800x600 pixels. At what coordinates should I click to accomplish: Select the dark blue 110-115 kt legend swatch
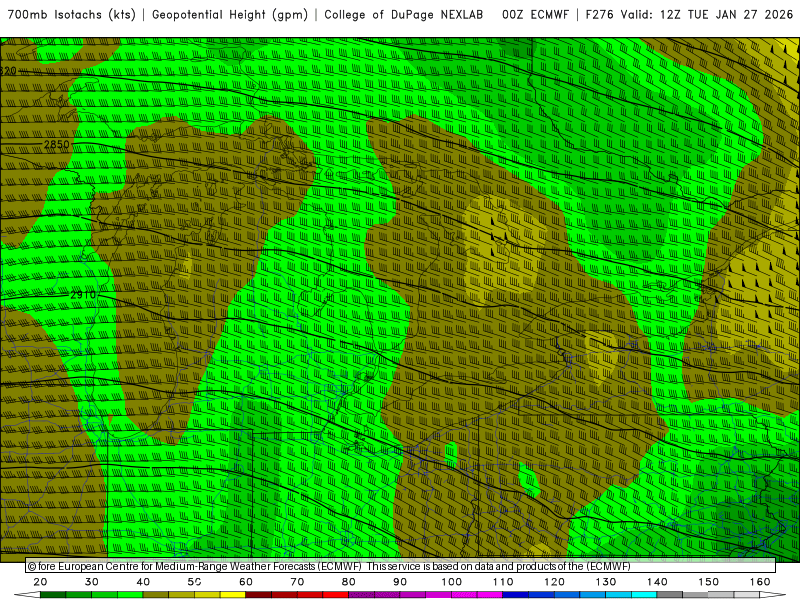(516, 595)
